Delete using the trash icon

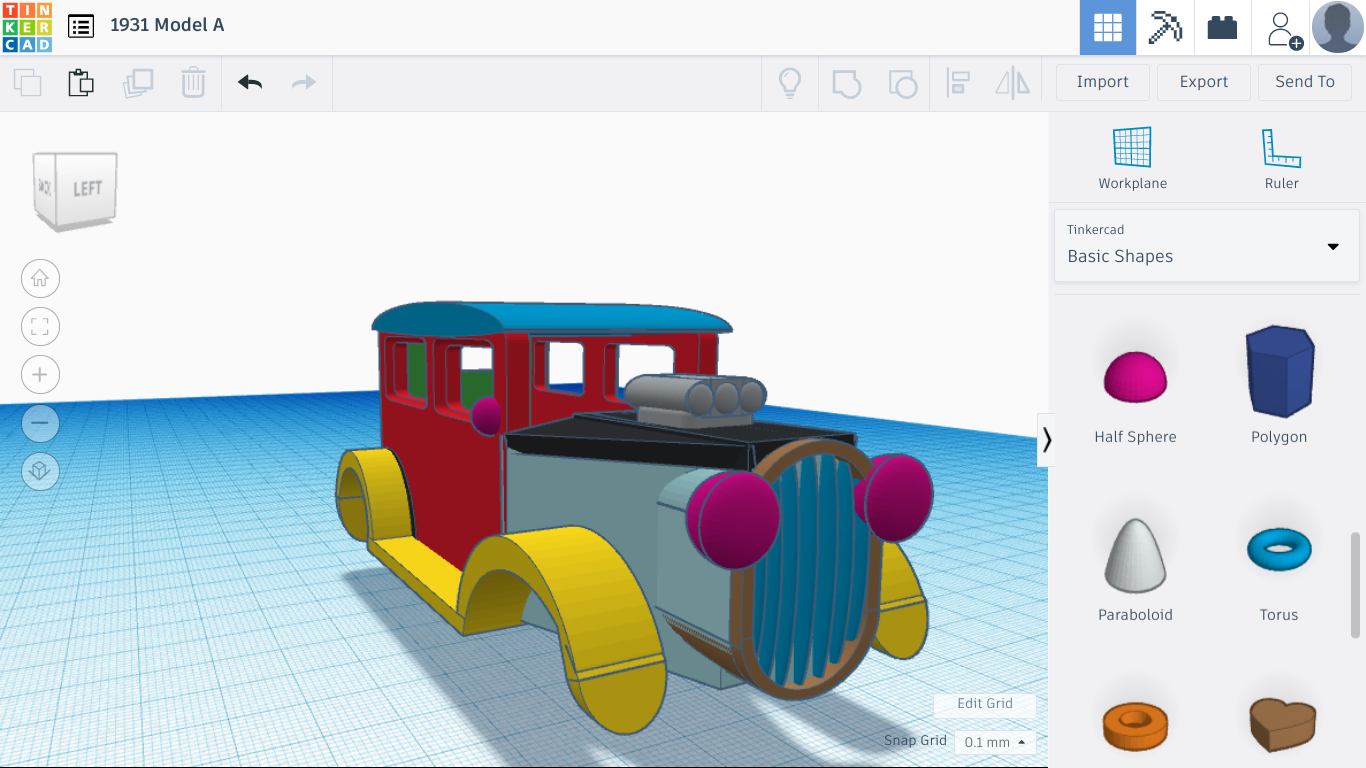click(192, 83)
